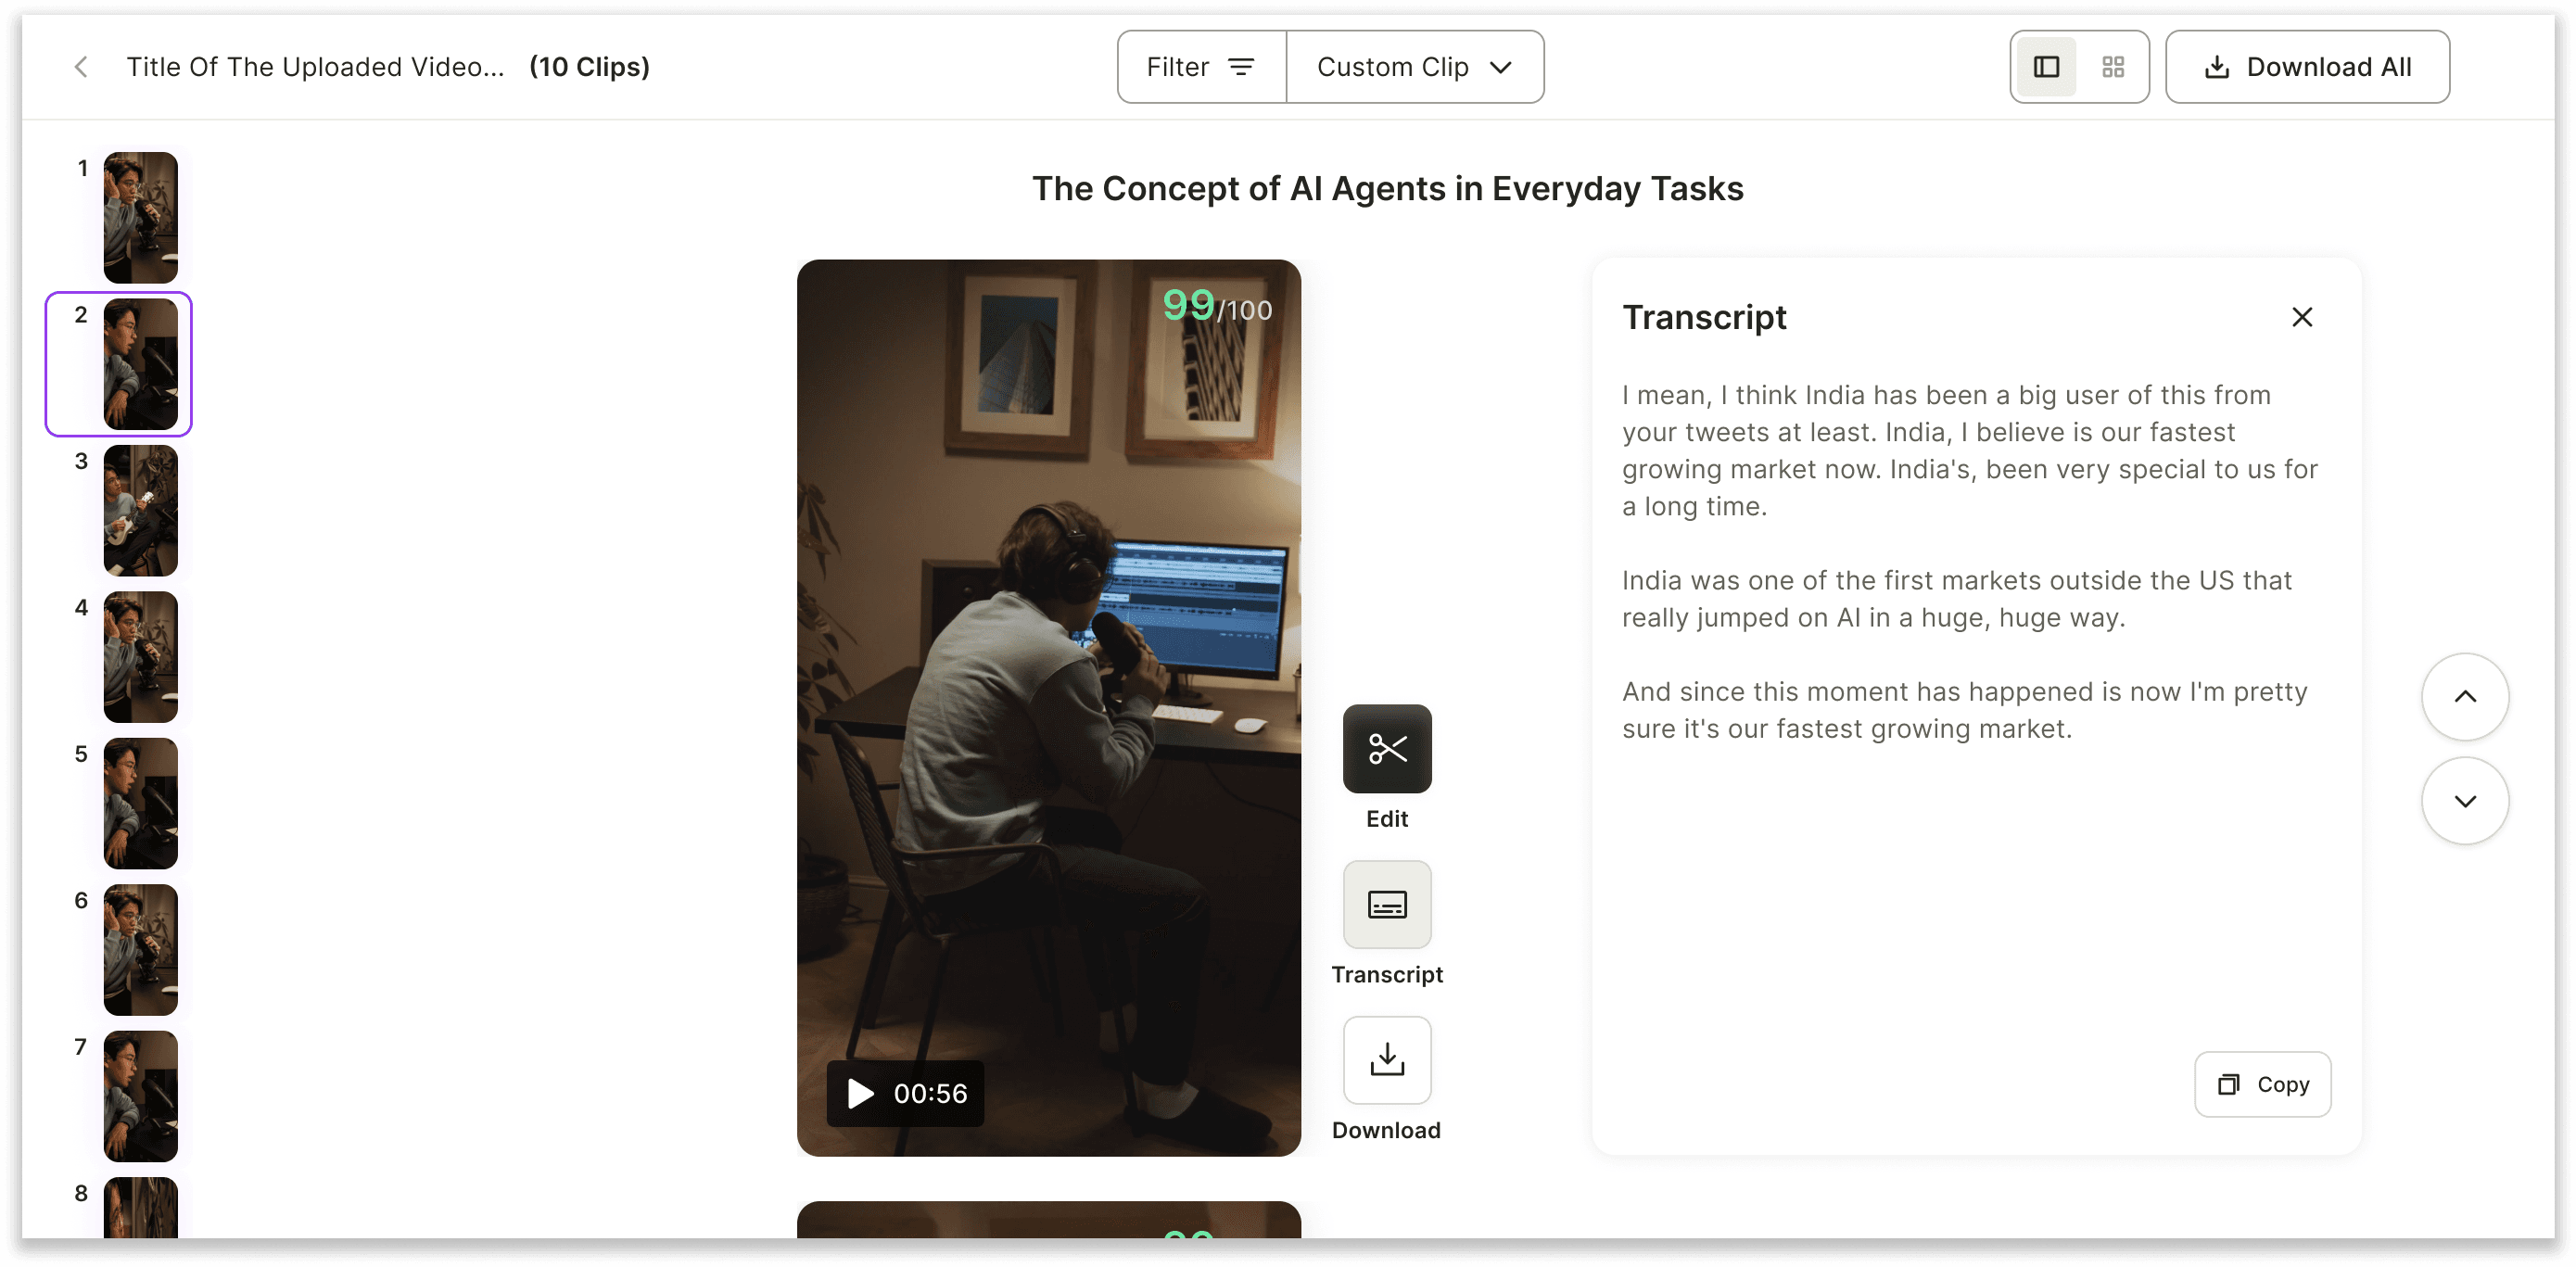The image size is (2576, 1267).
Task: Switch to sidebar list view
Action: (x=2046, y=67)
